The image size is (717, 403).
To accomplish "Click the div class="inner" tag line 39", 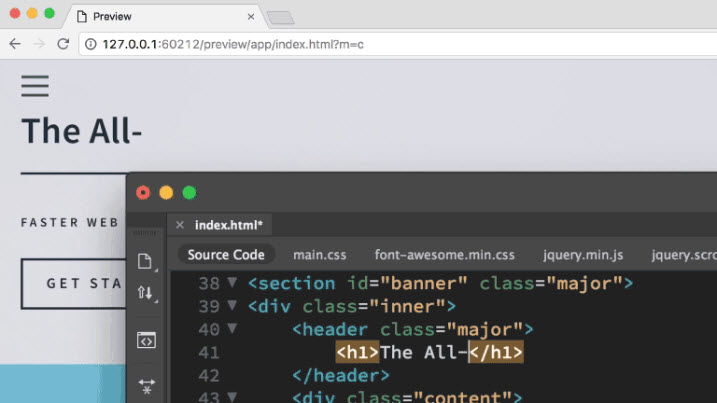I will click(352, 306).
